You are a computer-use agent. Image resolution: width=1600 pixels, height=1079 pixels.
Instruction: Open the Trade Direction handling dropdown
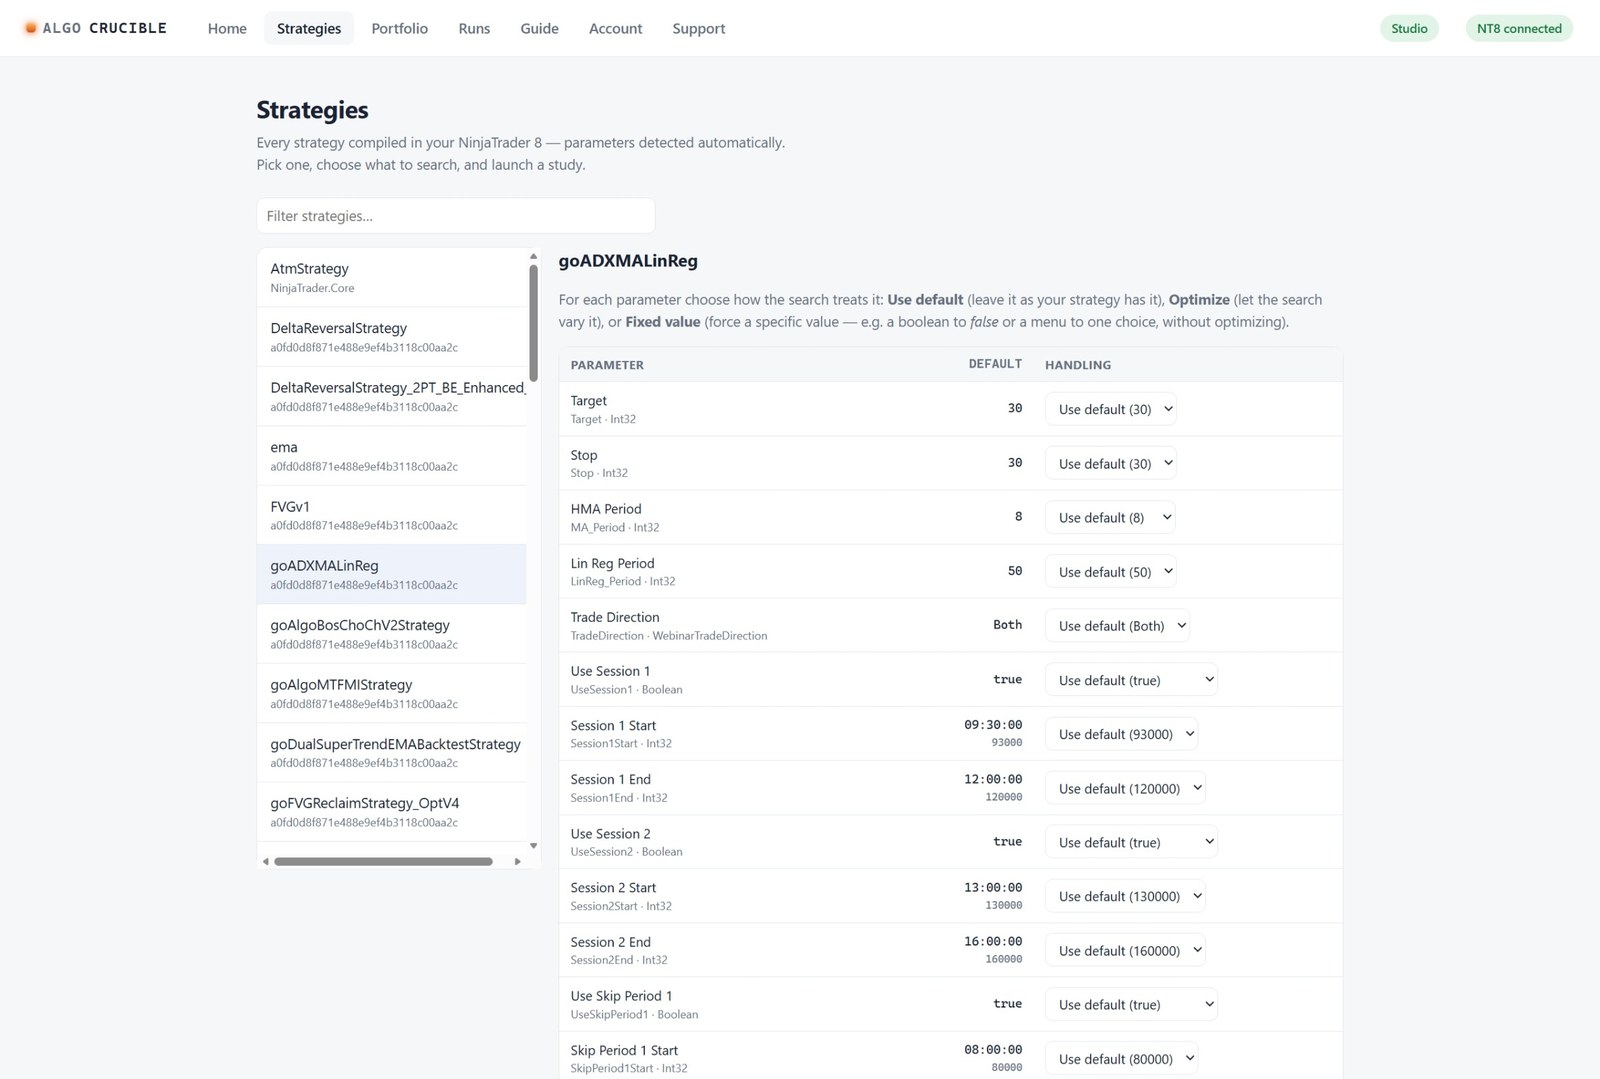click(1117, 625)
